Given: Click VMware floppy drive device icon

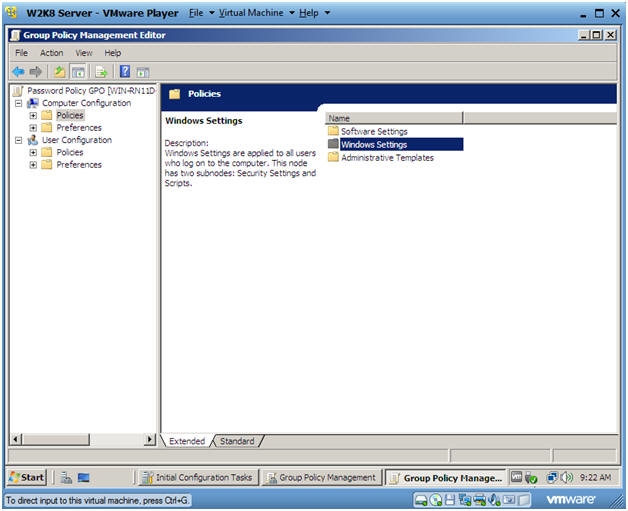Looking at the screenshot, I should [x=450, y=500].
